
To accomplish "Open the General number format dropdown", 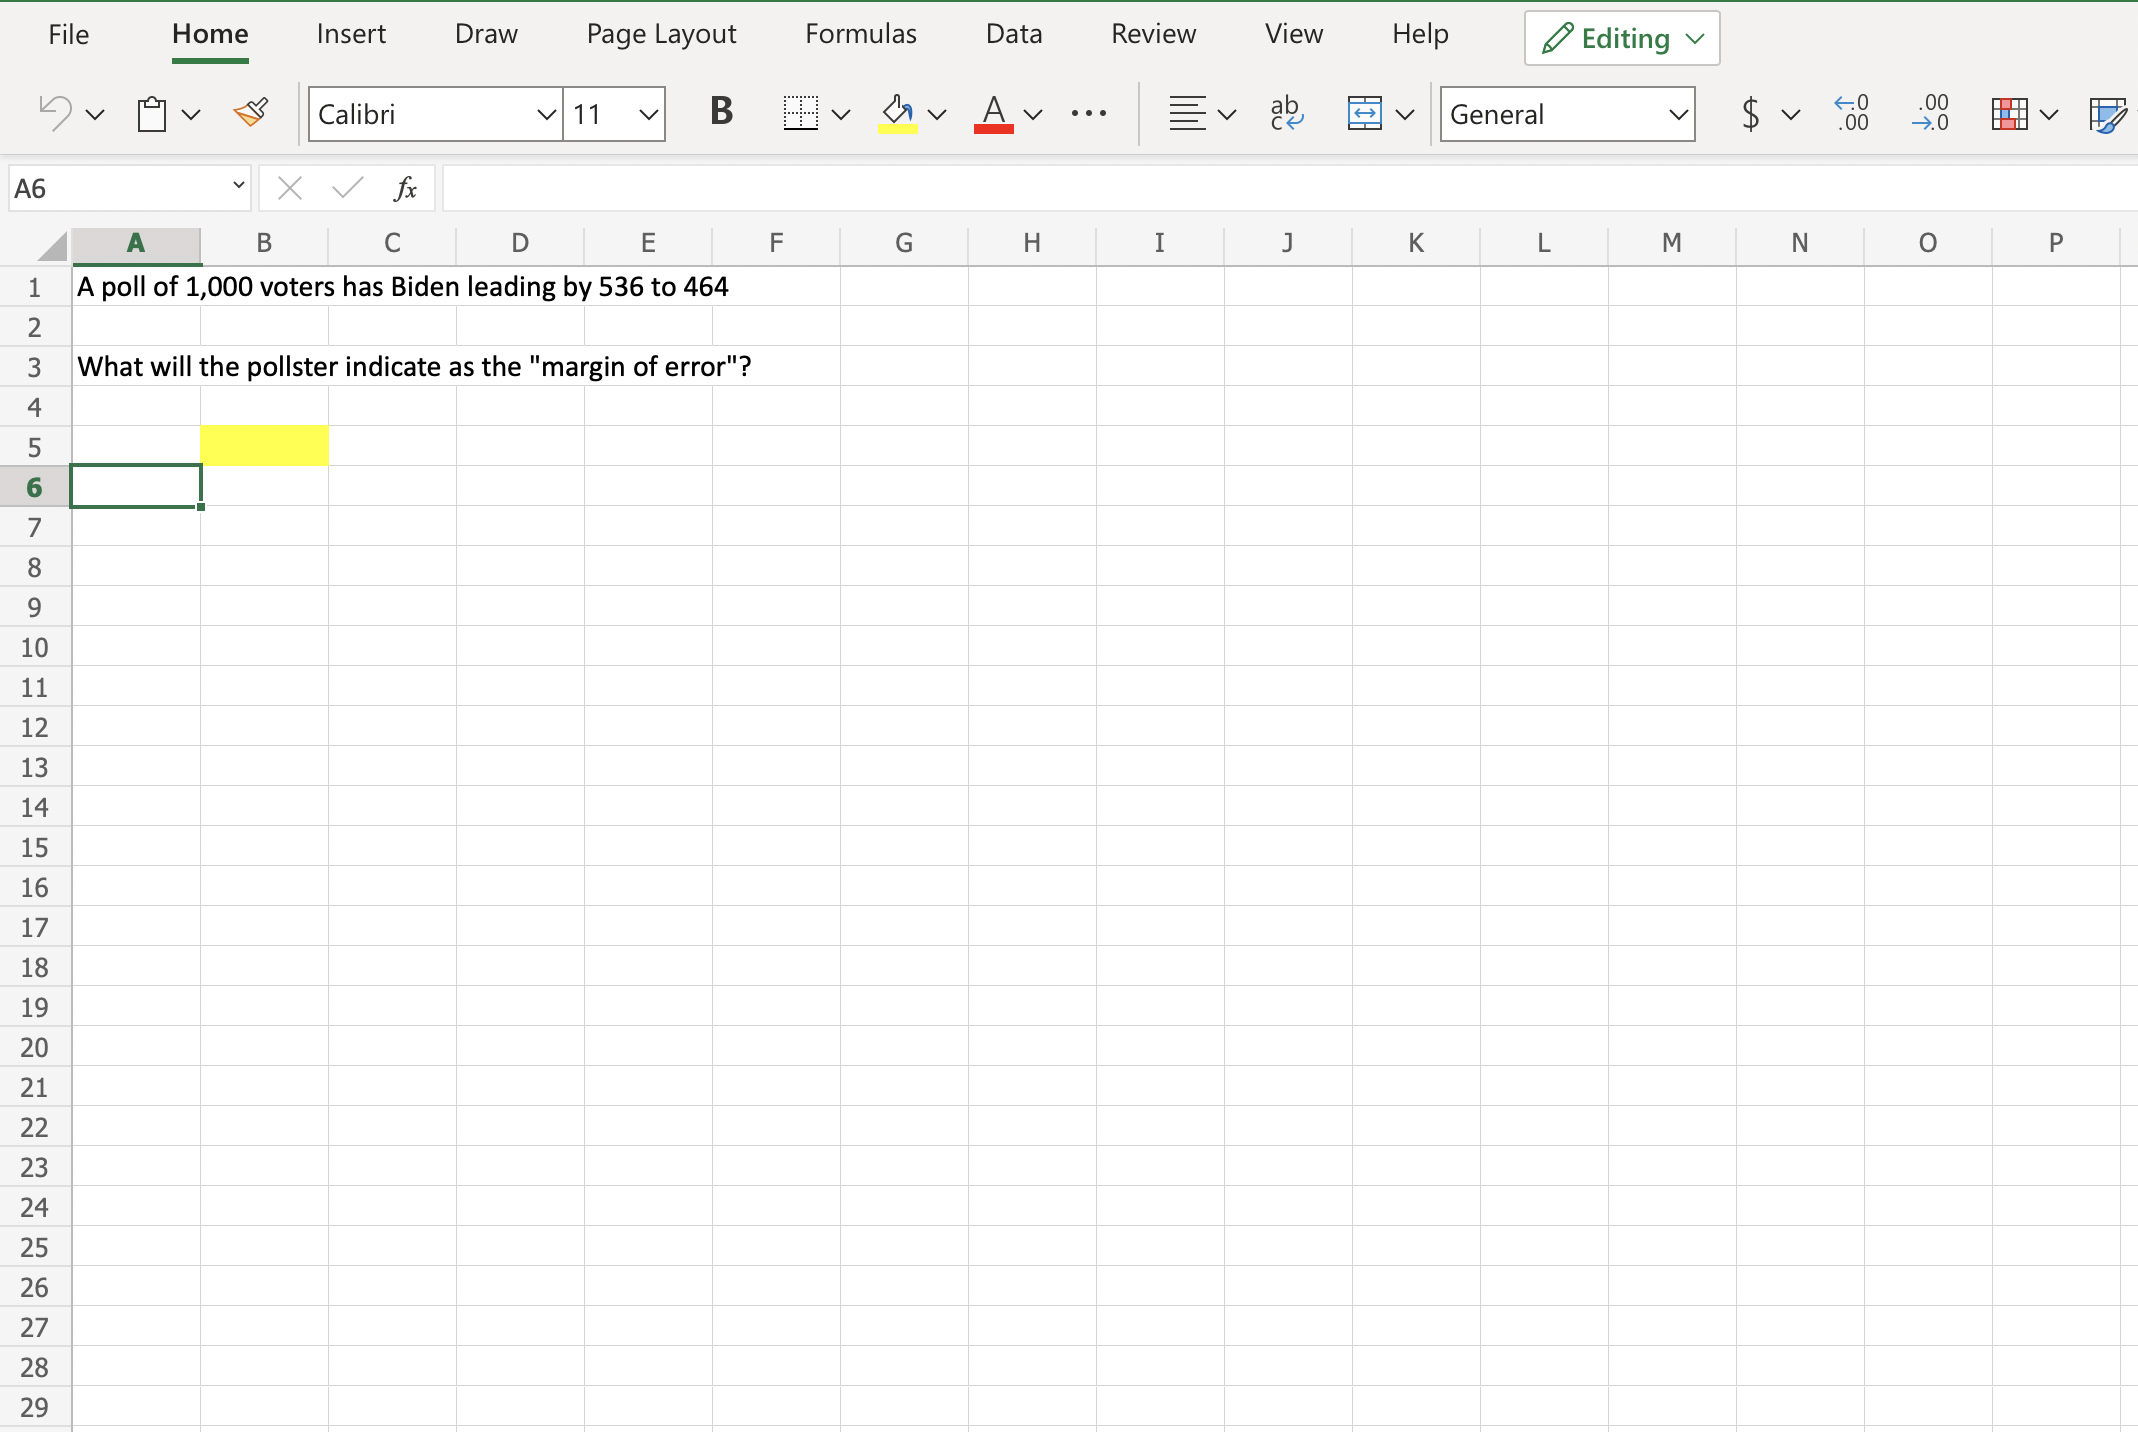I will pos(1678,115).
